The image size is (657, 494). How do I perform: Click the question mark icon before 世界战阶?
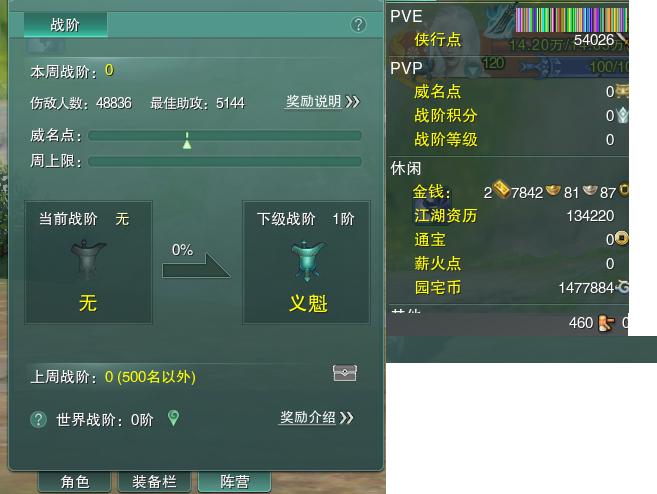point(39,419)
